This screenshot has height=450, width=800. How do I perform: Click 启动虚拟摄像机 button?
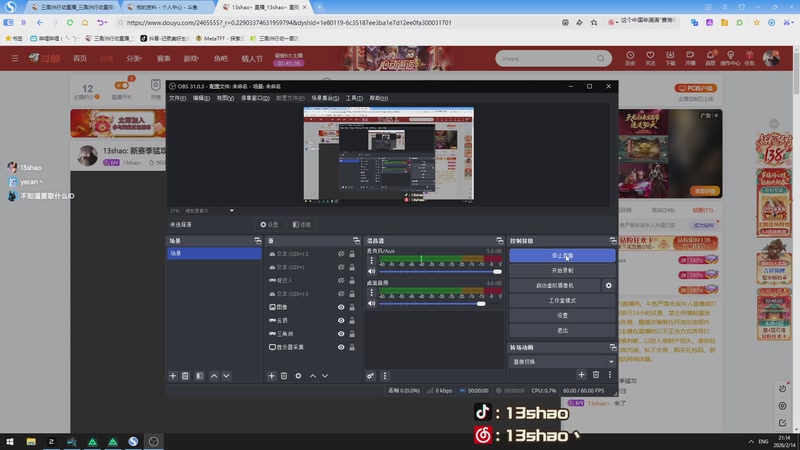[555, 286]
